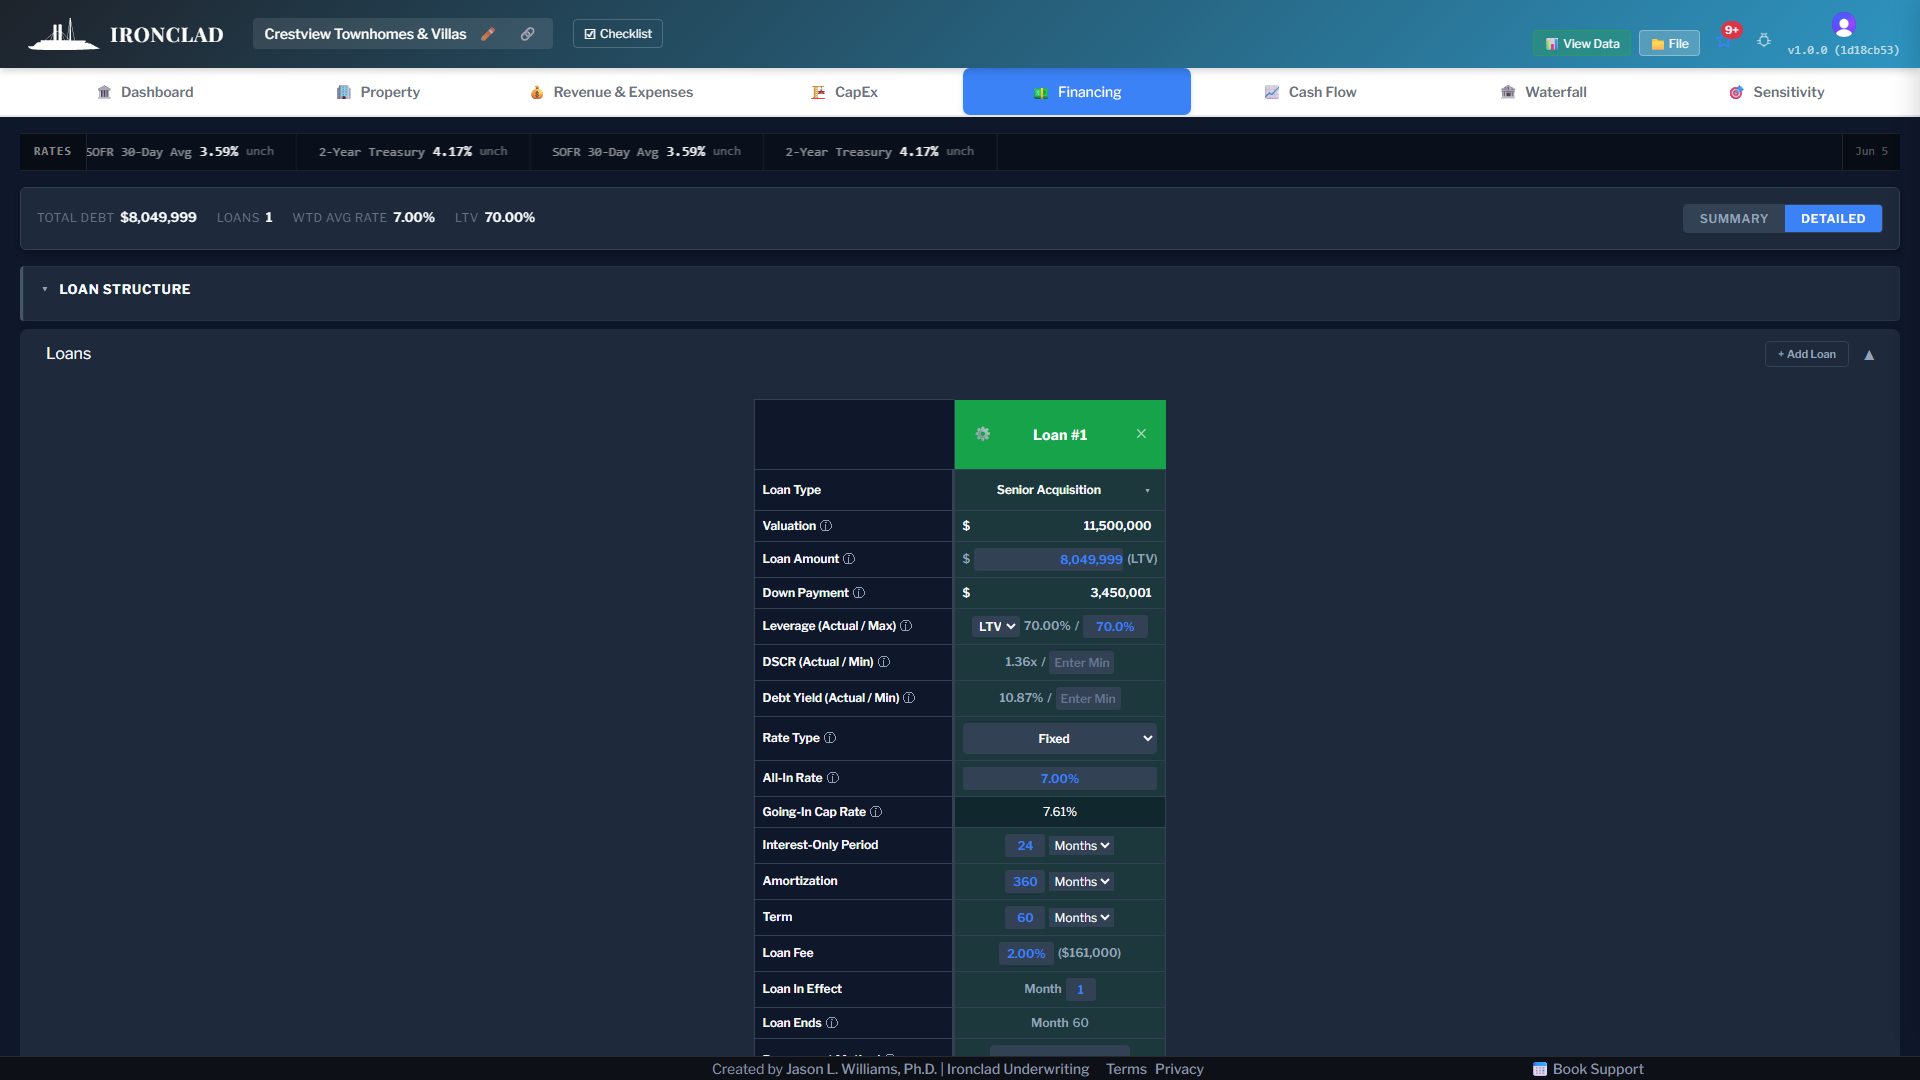Click the Ironclad ship logo
This screenshot has height=1080, width=1920.
click(x=63, y=34)
